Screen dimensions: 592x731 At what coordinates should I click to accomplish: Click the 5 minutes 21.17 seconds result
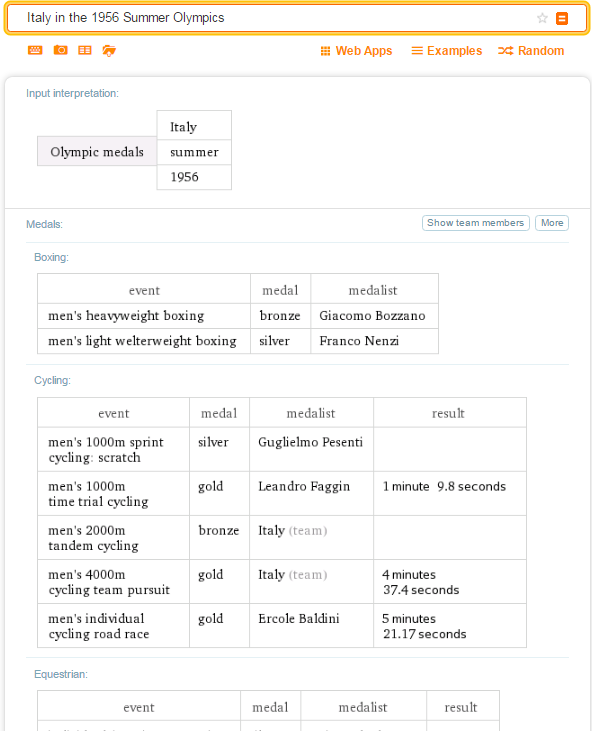click(x=424, y=626)
